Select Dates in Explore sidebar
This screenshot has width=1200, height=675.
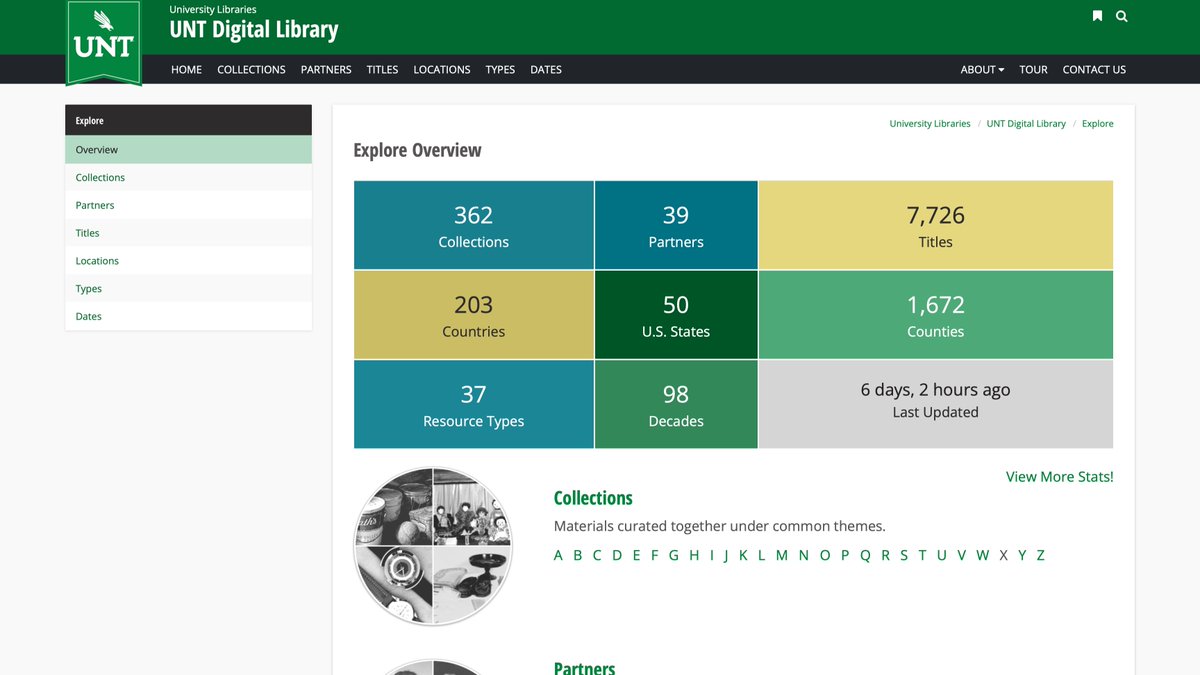tap(188, 316)
